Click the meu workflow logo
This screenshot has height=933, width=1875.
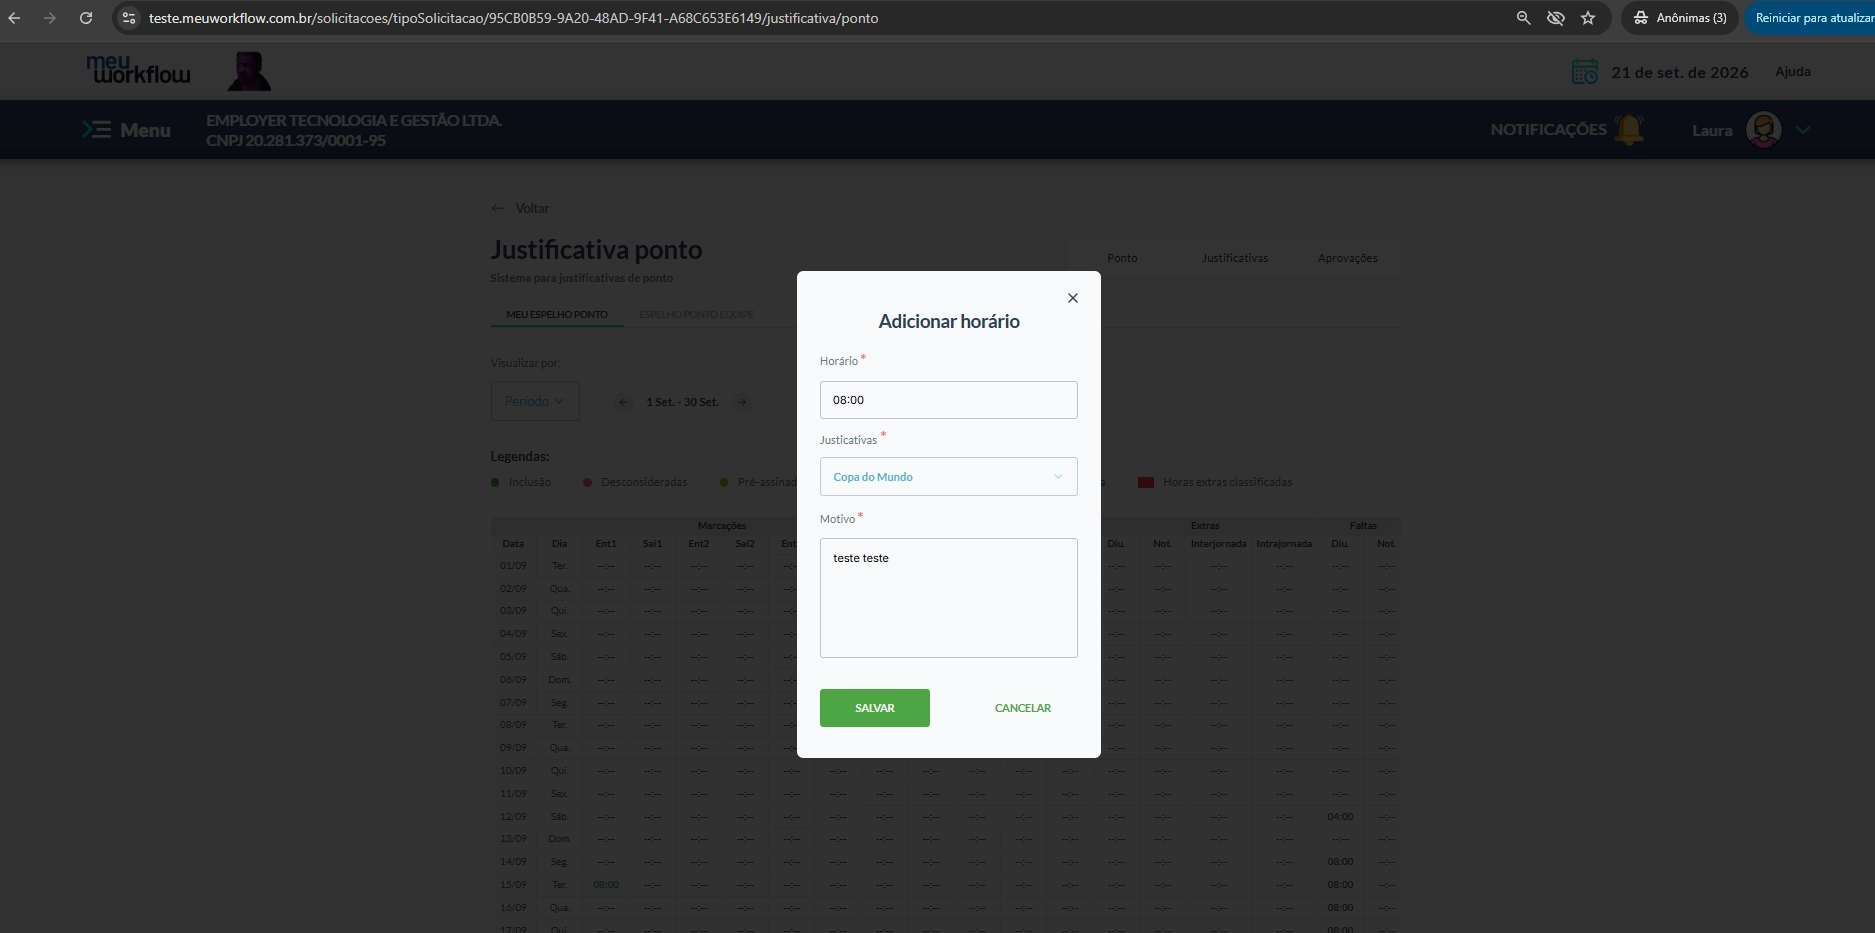point(138,70)
